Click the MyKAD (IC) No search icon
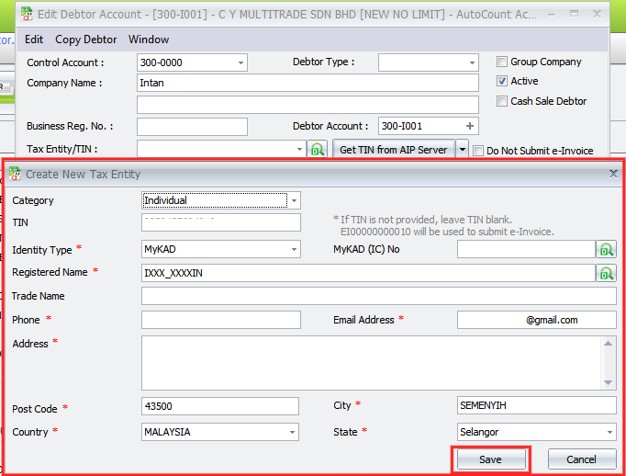Image resolution: width=626 pixels, height=476 pixels. click(606, 249)
